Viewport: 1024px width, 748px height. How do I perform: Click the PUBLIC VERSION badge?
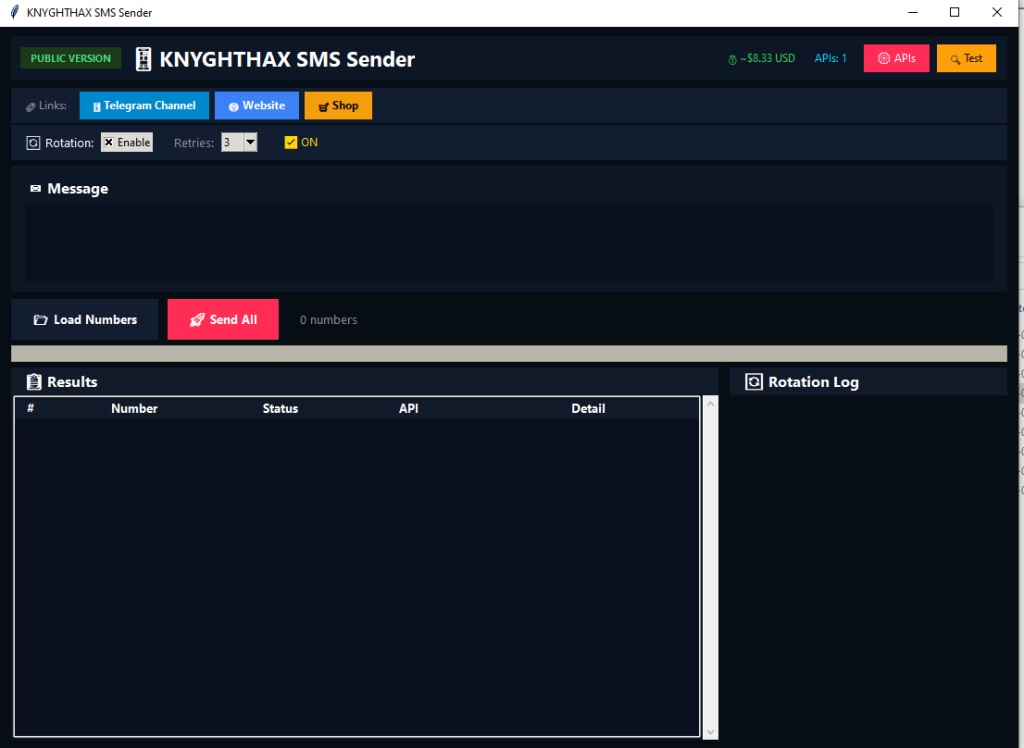71,58
